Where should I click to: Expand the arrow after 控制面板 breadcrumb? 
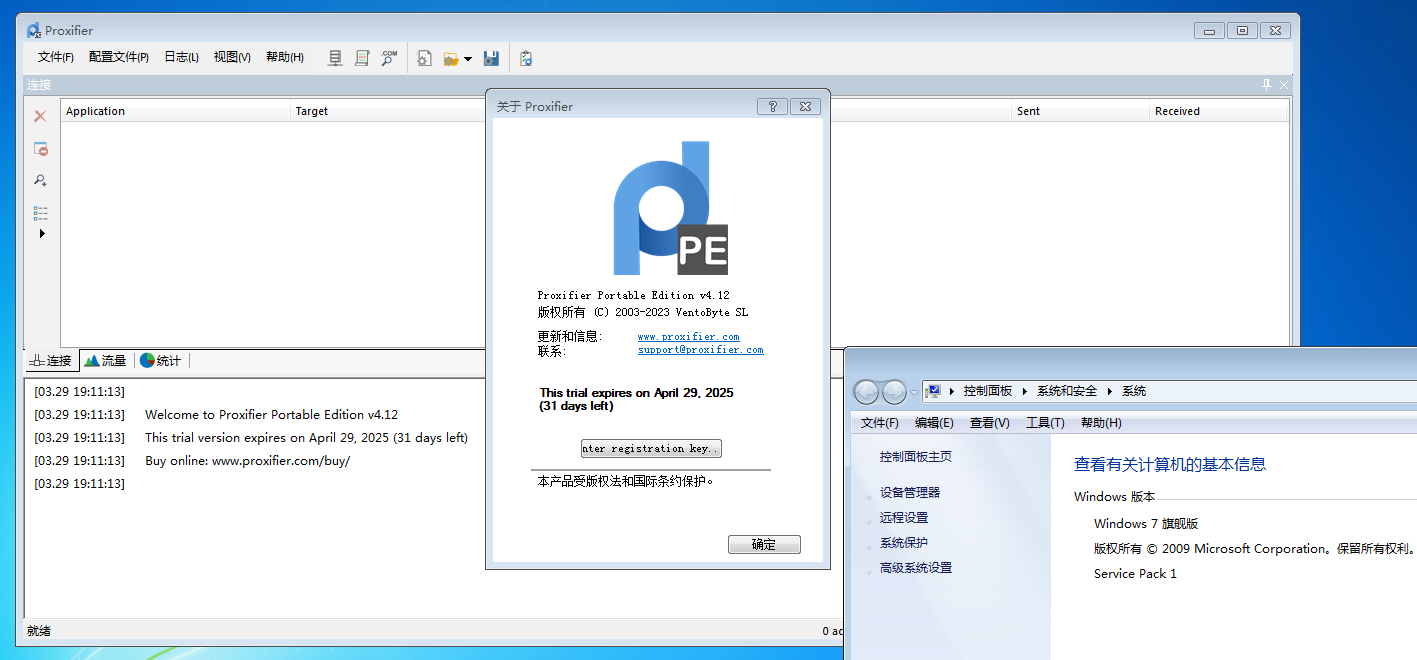click(1025, 391)
